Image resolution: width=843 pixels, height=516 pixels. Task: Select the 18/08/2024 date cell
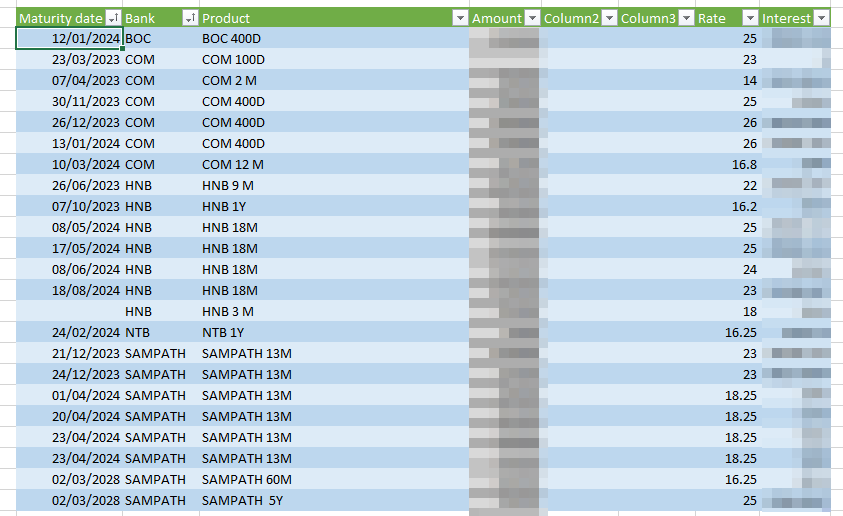click(69, 290)
